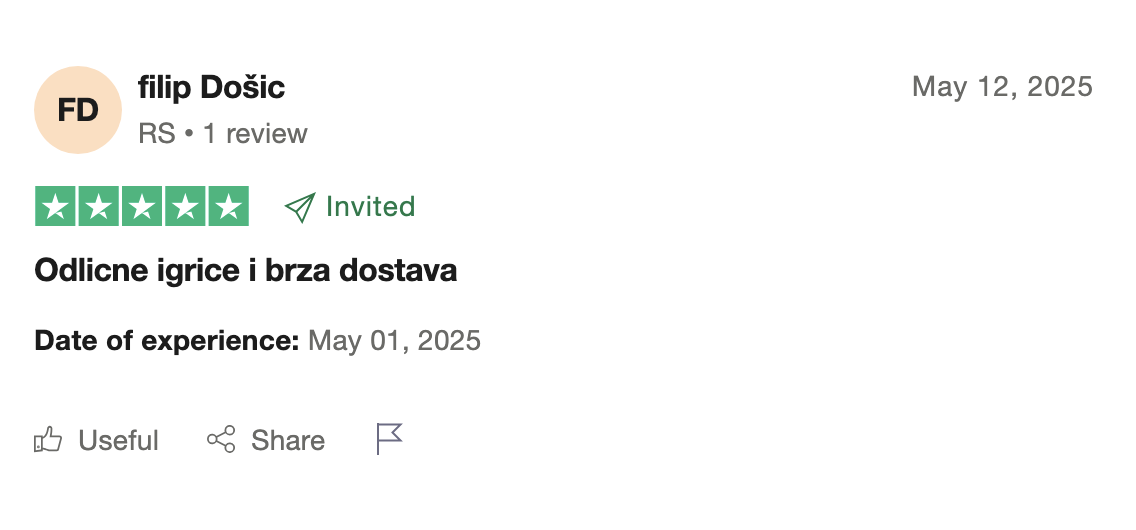
Task: Click the Useful button label
Action: (x=118, y=441)
